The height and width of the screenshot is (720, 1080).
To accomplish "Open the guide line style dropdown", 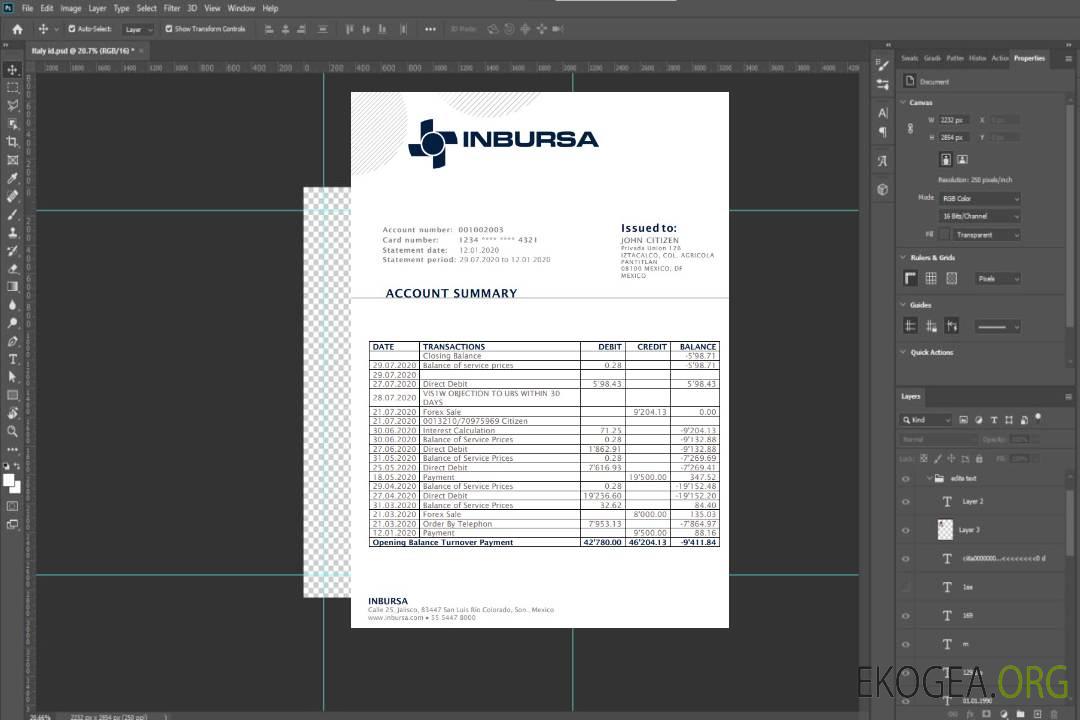I will (997, 327).
